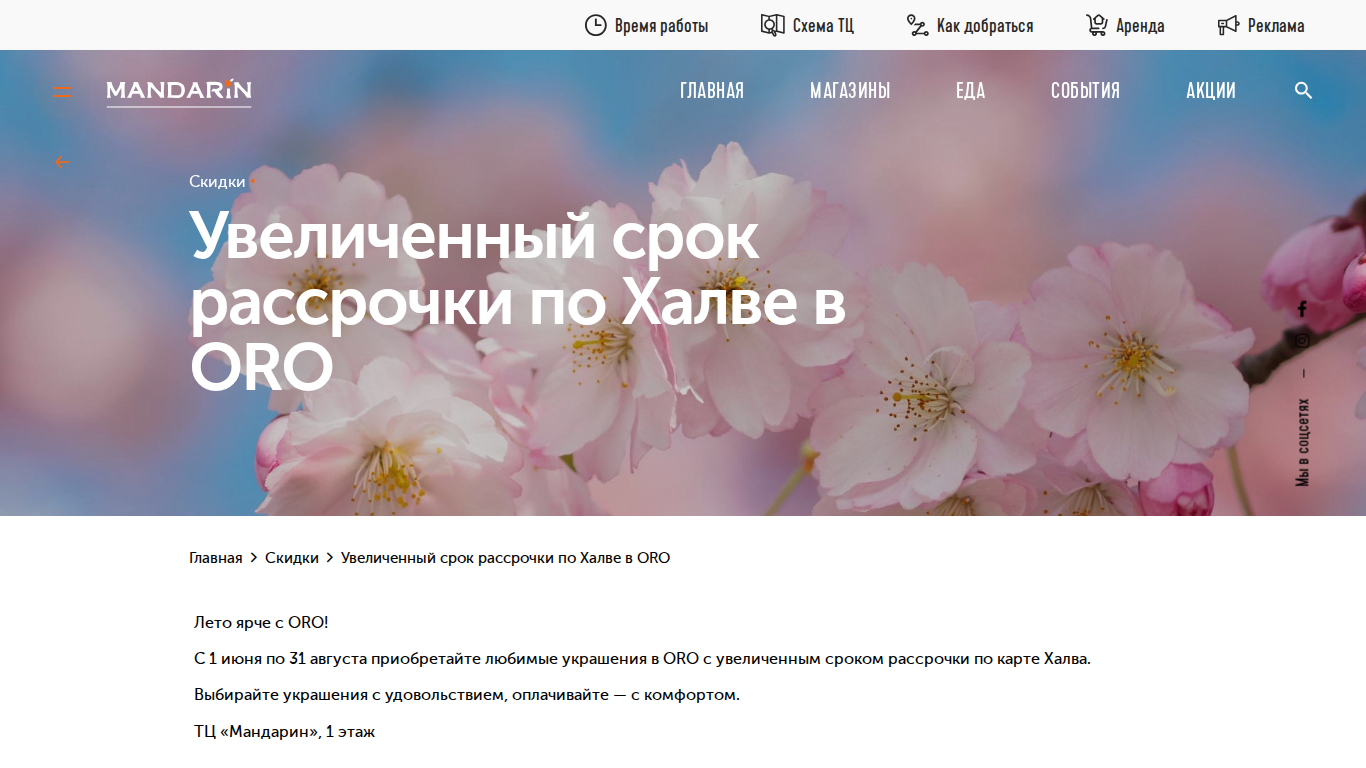Click the Главная breadcrumb link
The image size is (1366, 768).
[215, 558]
